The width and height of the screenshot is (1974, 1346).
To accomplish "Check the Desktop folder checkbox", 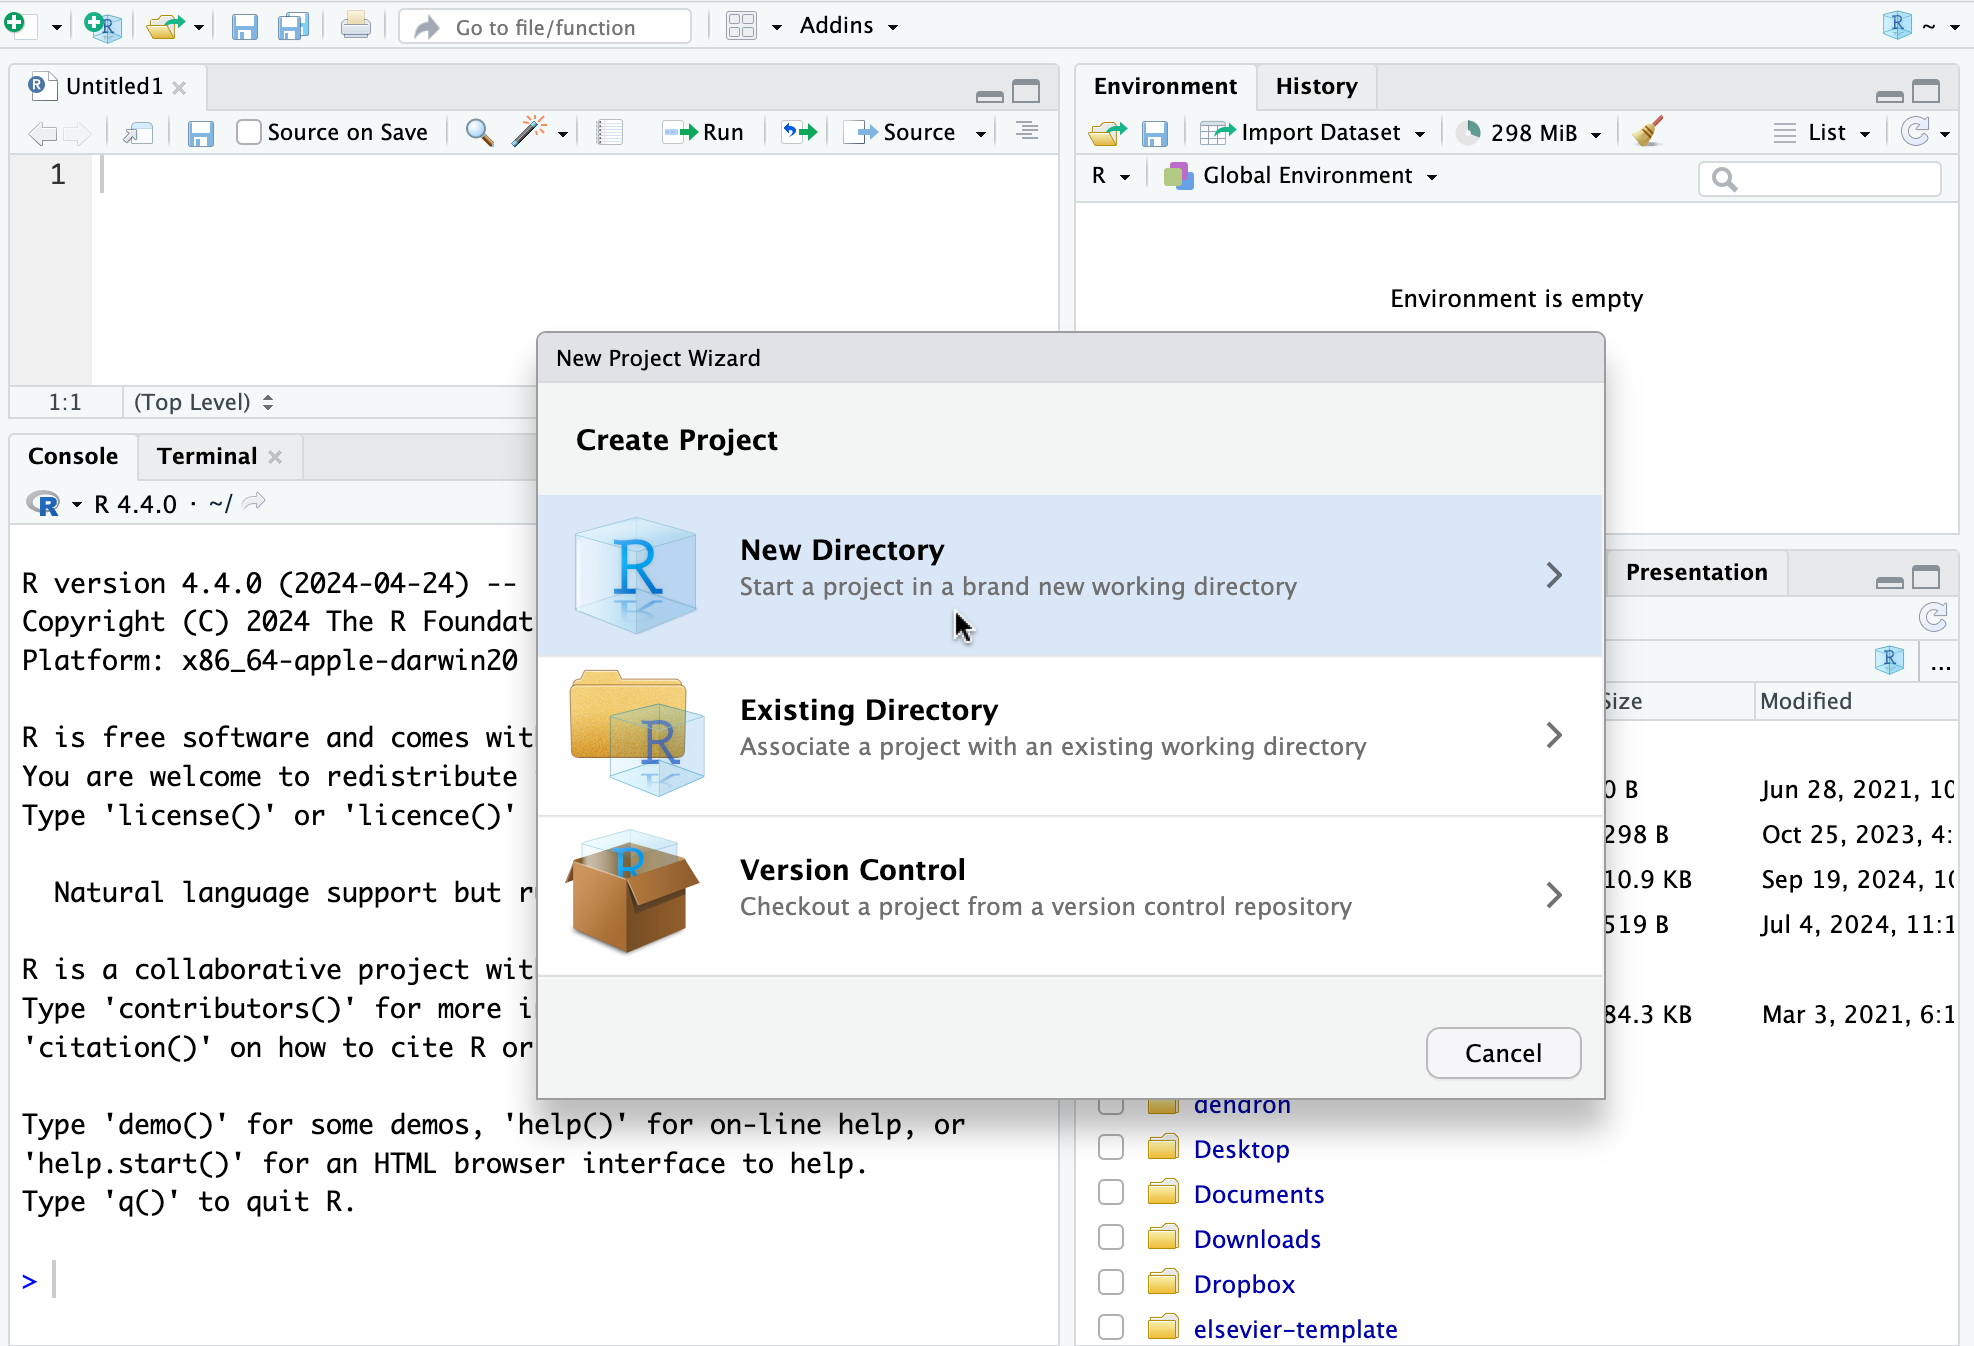I will [x=1111, y=1148].
